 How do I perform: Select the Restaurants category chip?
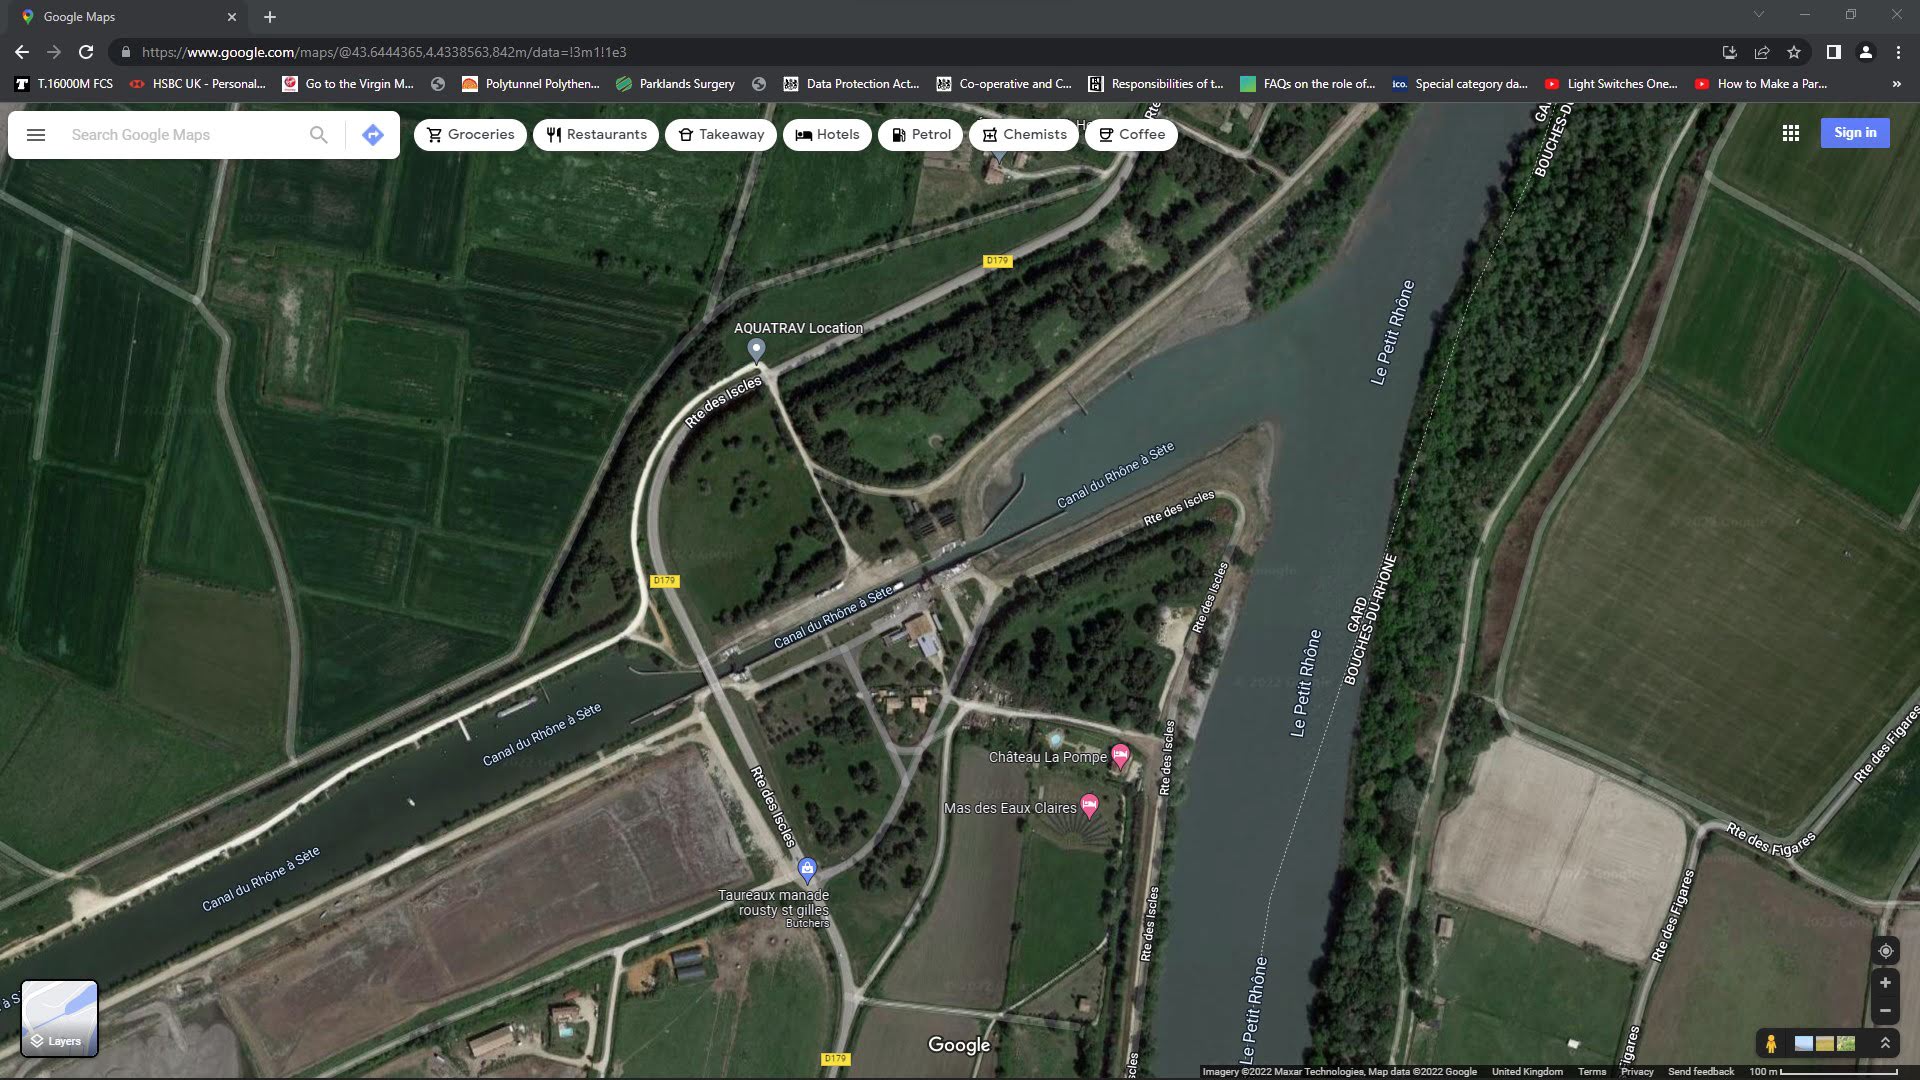point(596,135)
